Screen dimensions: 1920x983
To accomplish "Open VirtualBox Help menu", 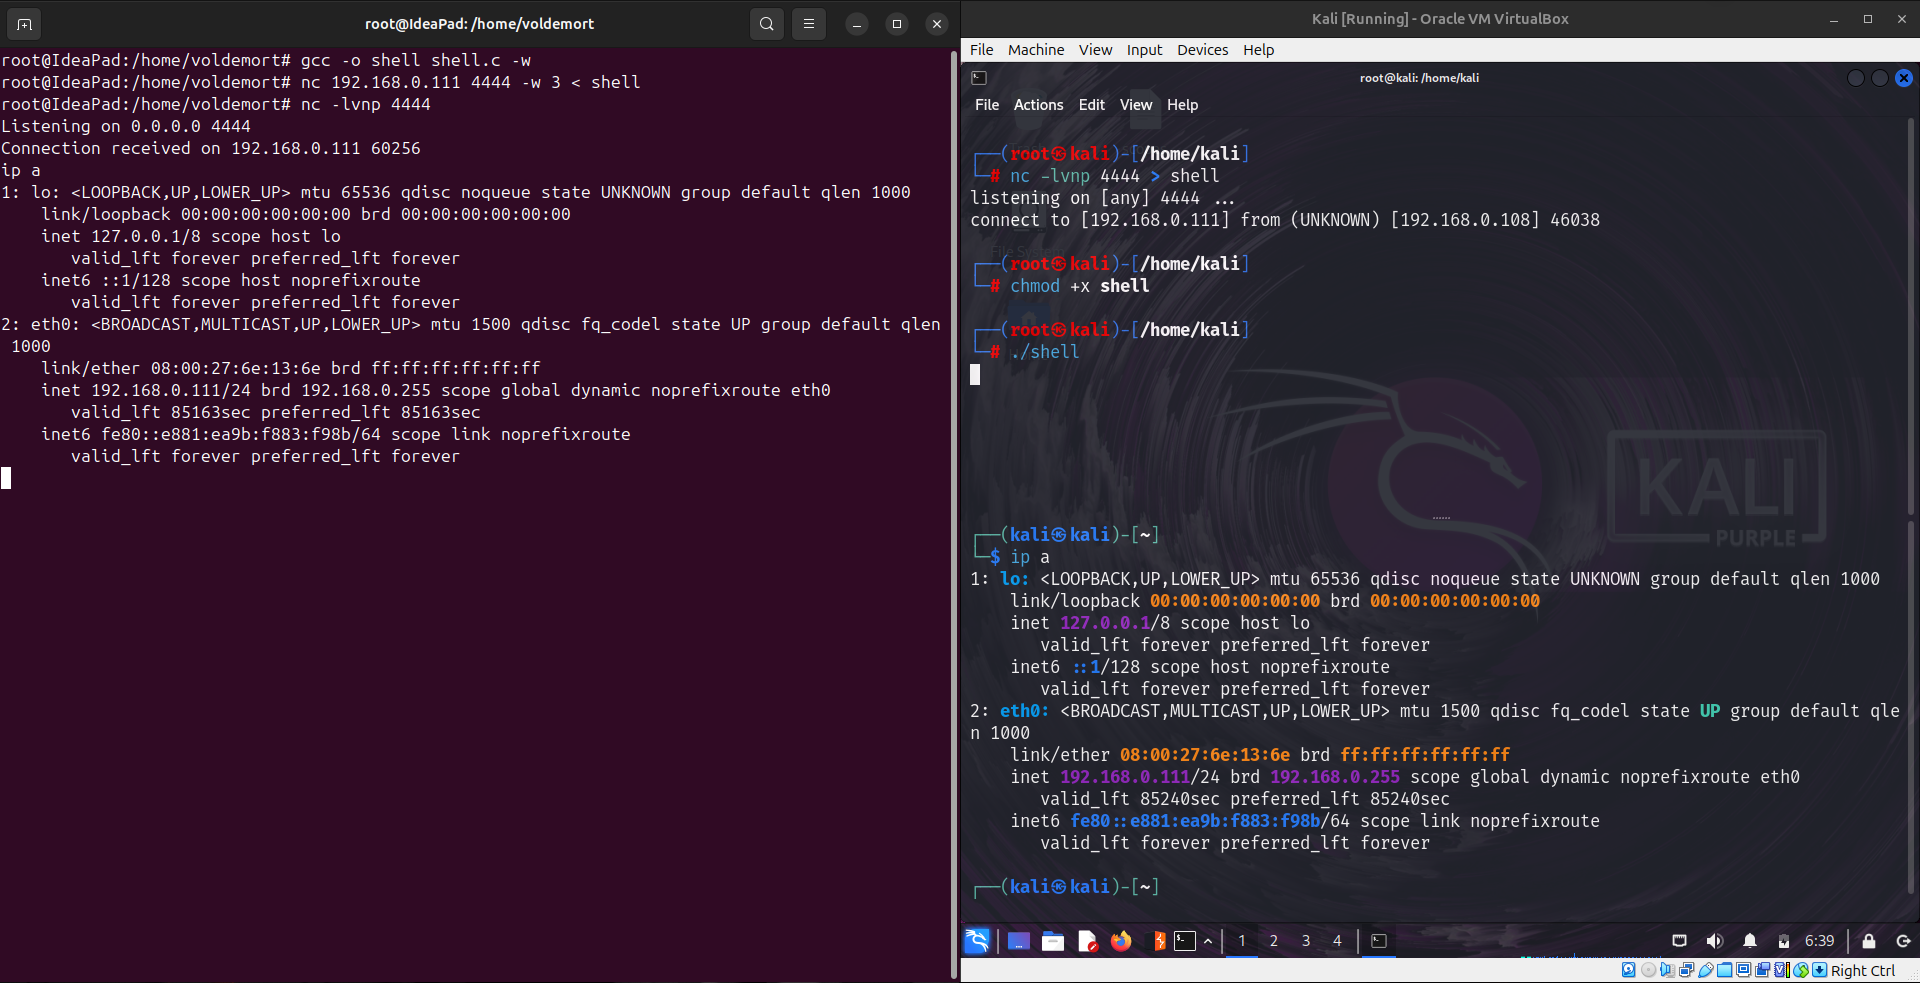I will point(1258,50).
